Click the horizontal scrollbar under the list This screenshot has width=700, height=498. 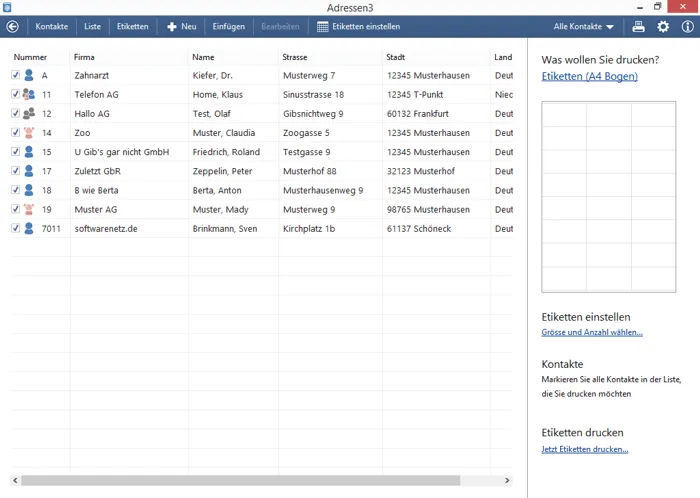(240, 480)
